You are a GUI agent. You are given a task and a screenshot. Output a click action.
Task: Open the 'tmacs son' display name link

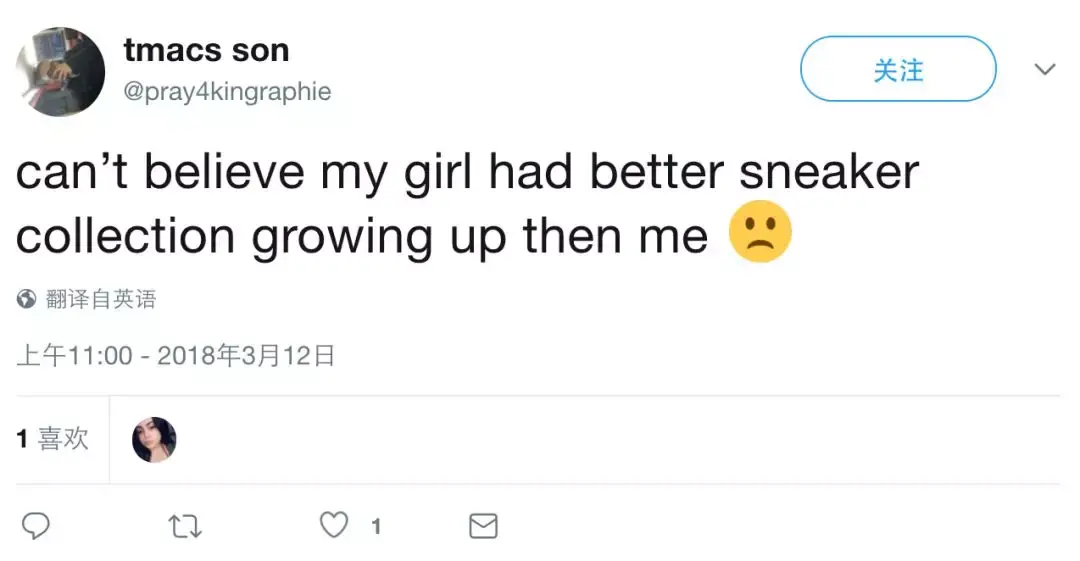206,50
